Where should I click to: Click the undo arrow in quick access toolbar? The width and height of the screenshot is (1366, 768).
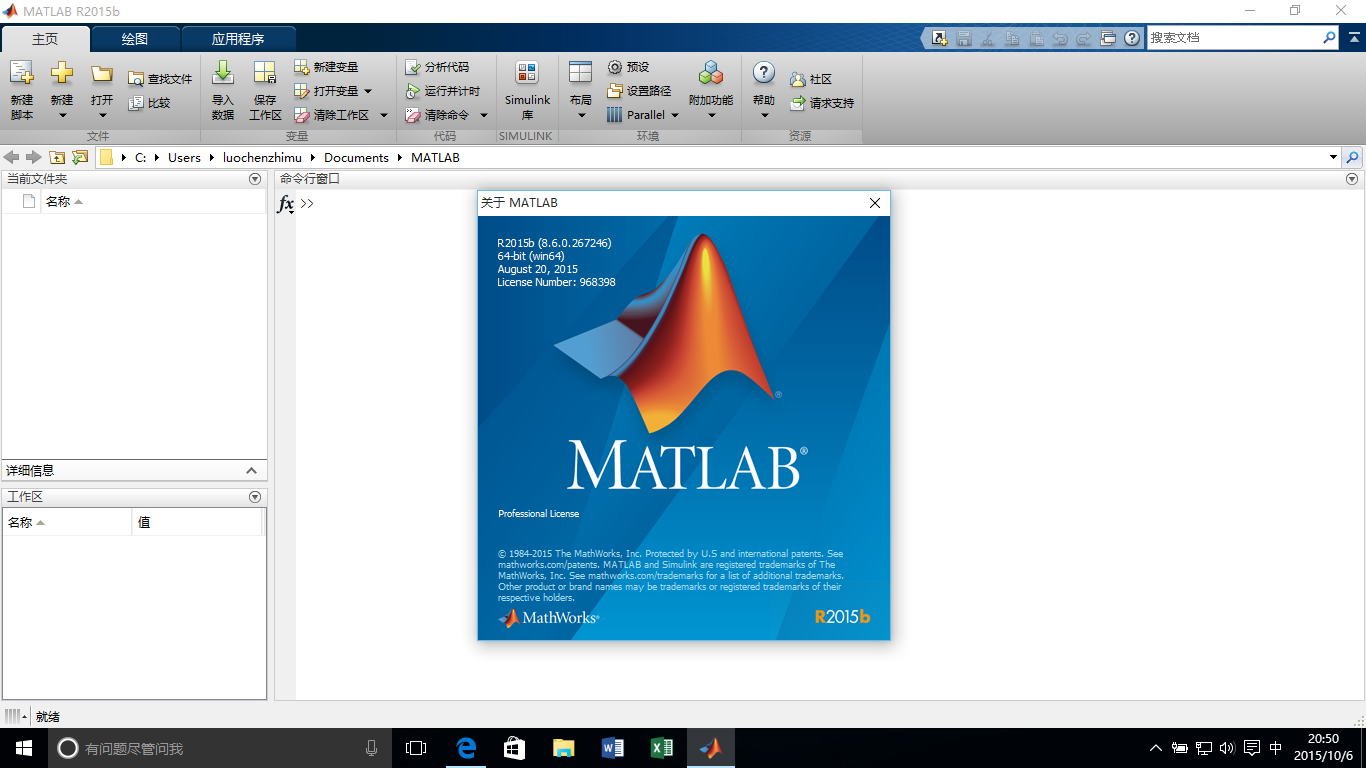click(1060, 38)
